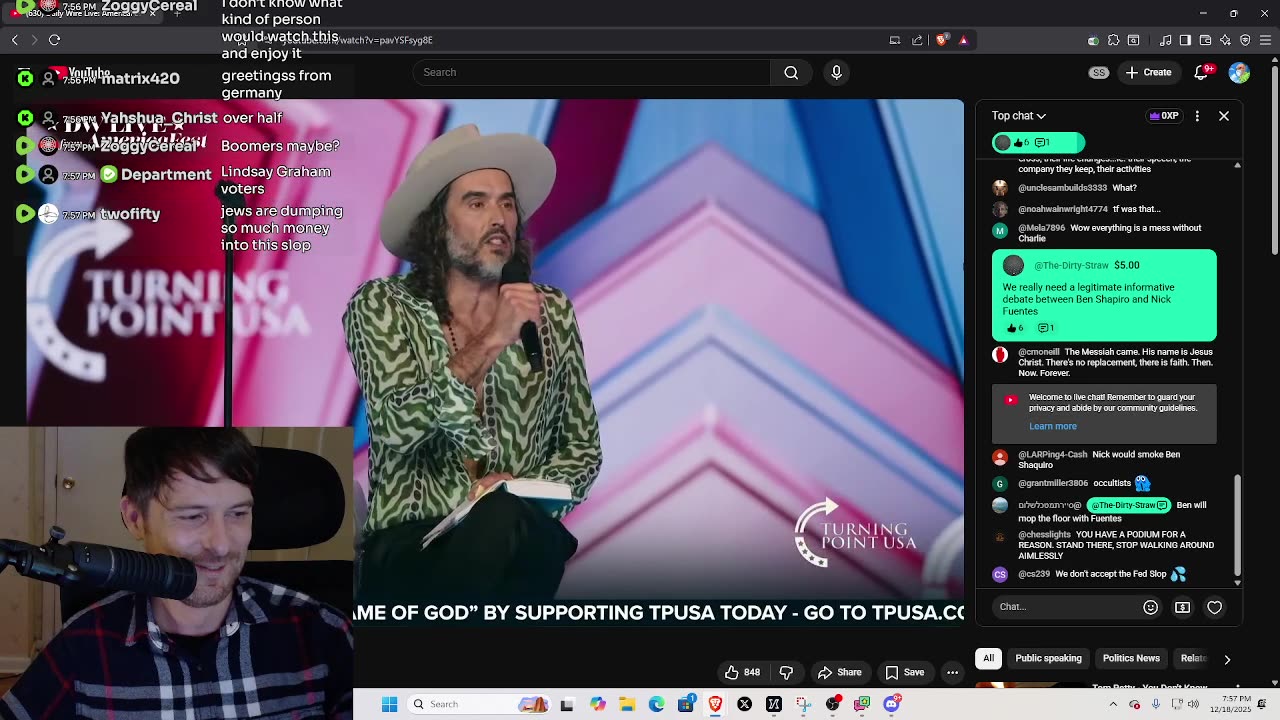Click the YouTube search input field
Image resolution: width=1280 pixels, height=720 pixels.
coord(592,72)
